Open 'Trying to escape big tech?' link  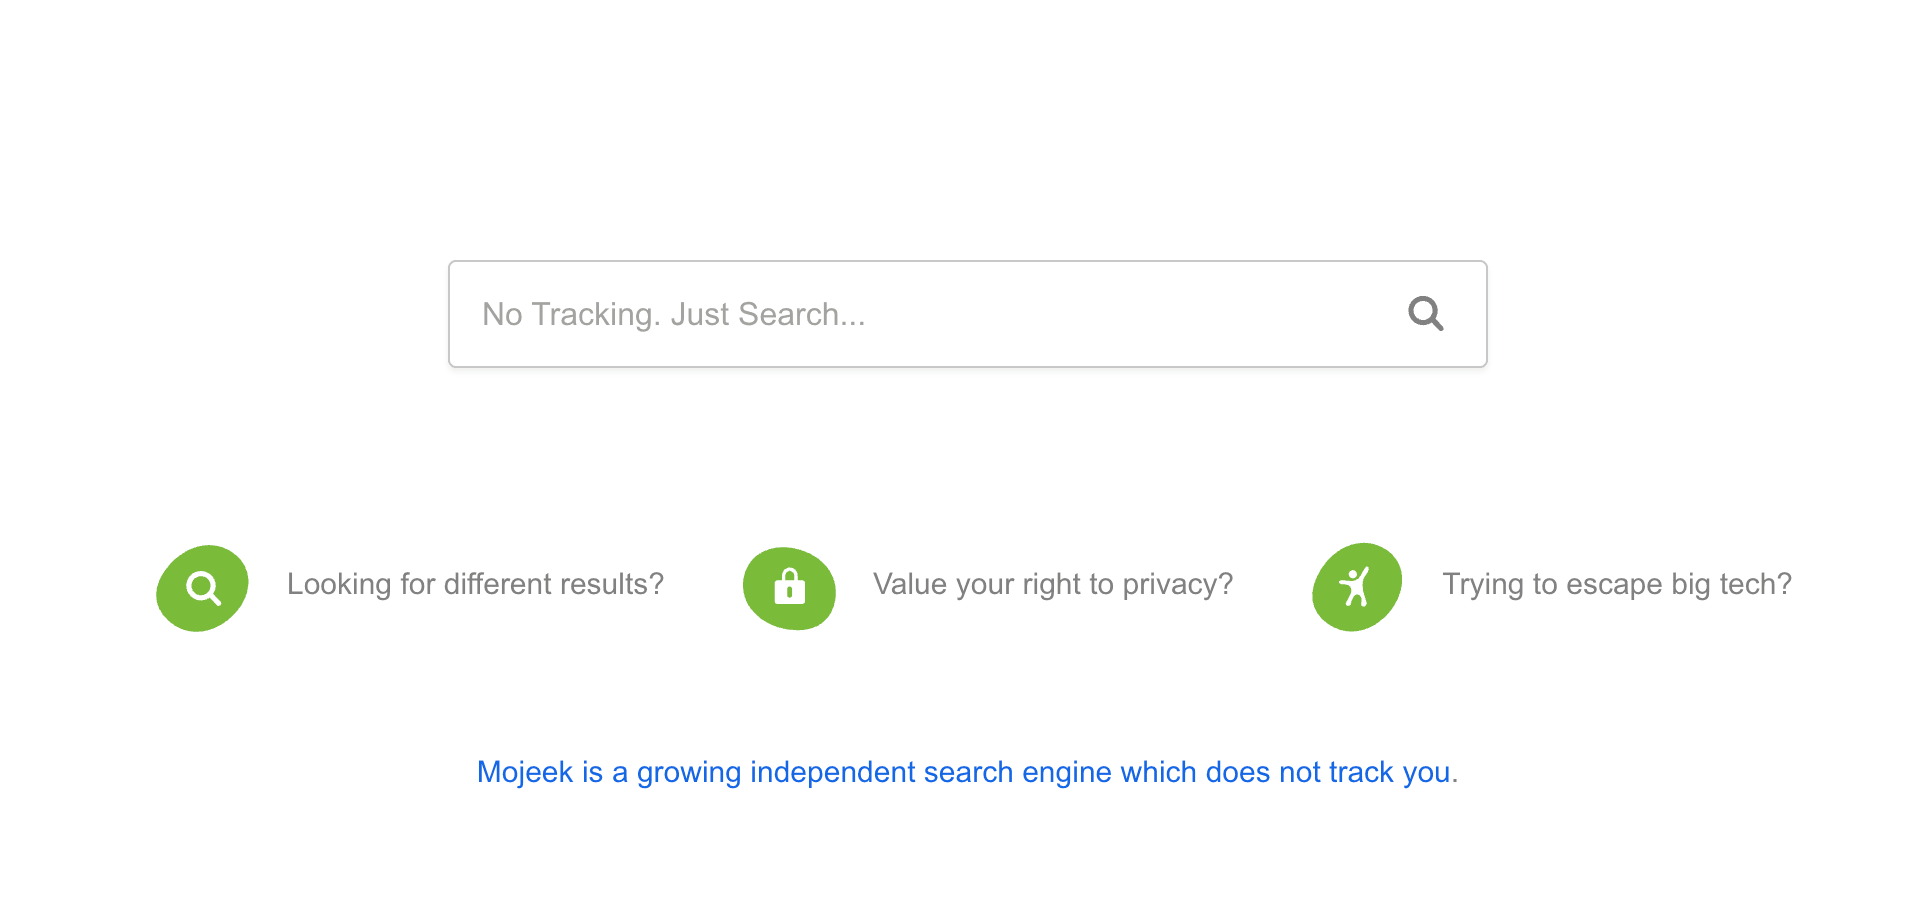point(1617,584)
